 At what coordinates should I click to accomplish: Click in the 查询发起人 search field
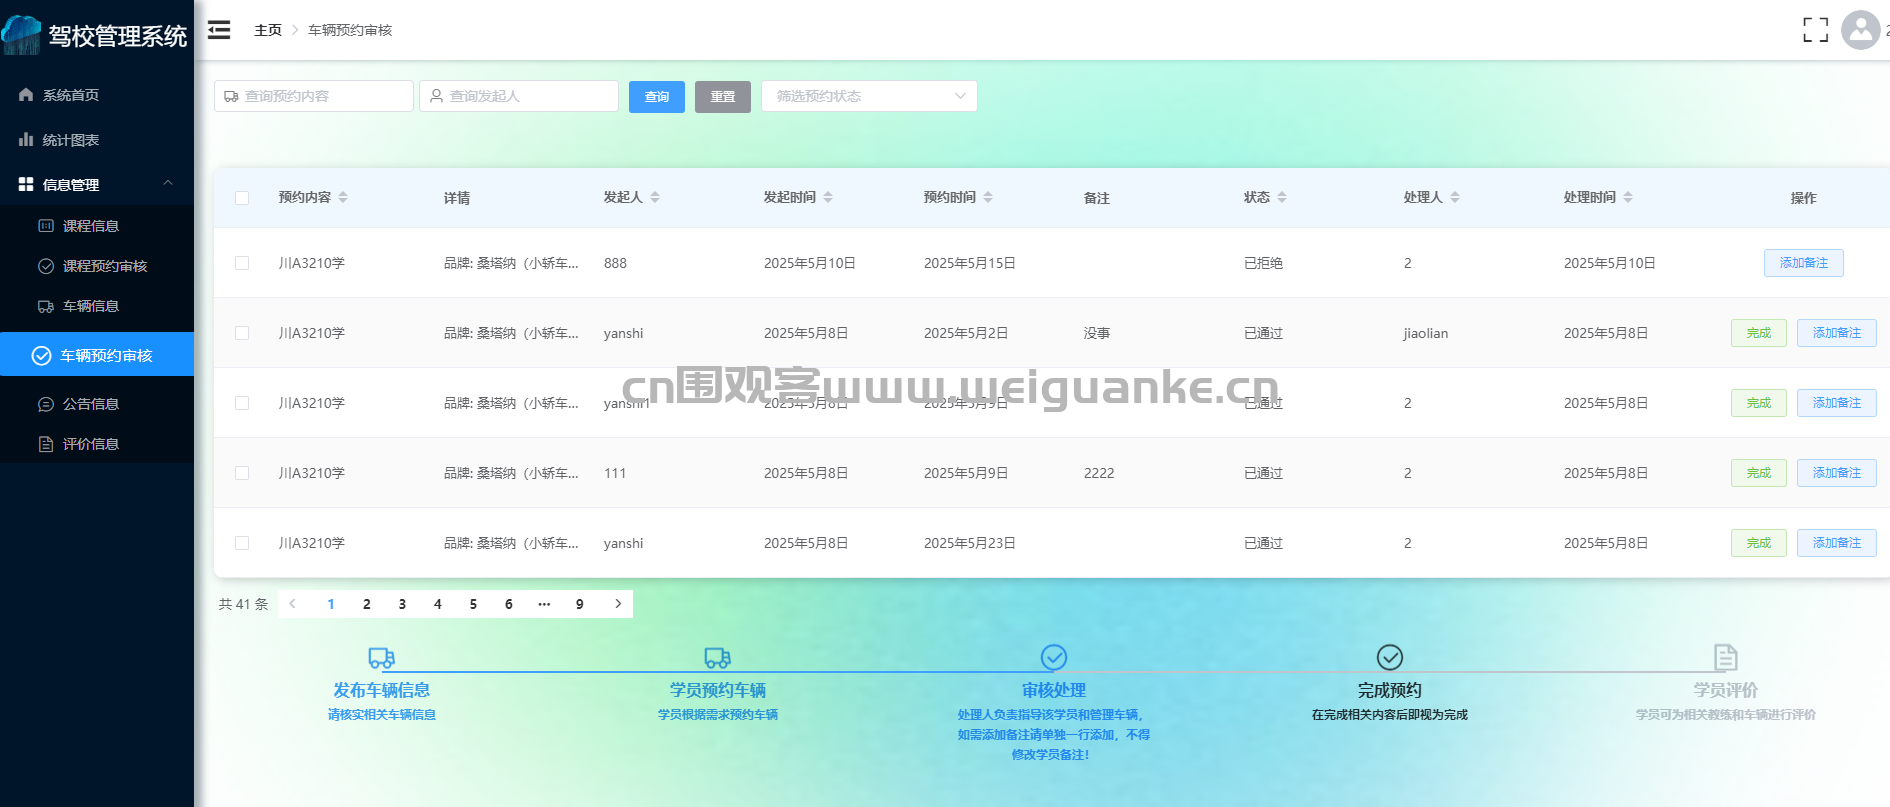pos(519,96)
